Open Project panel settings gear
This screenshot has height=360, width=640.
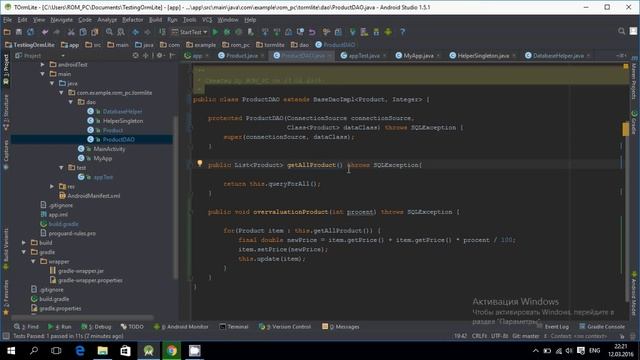(160, 56)
